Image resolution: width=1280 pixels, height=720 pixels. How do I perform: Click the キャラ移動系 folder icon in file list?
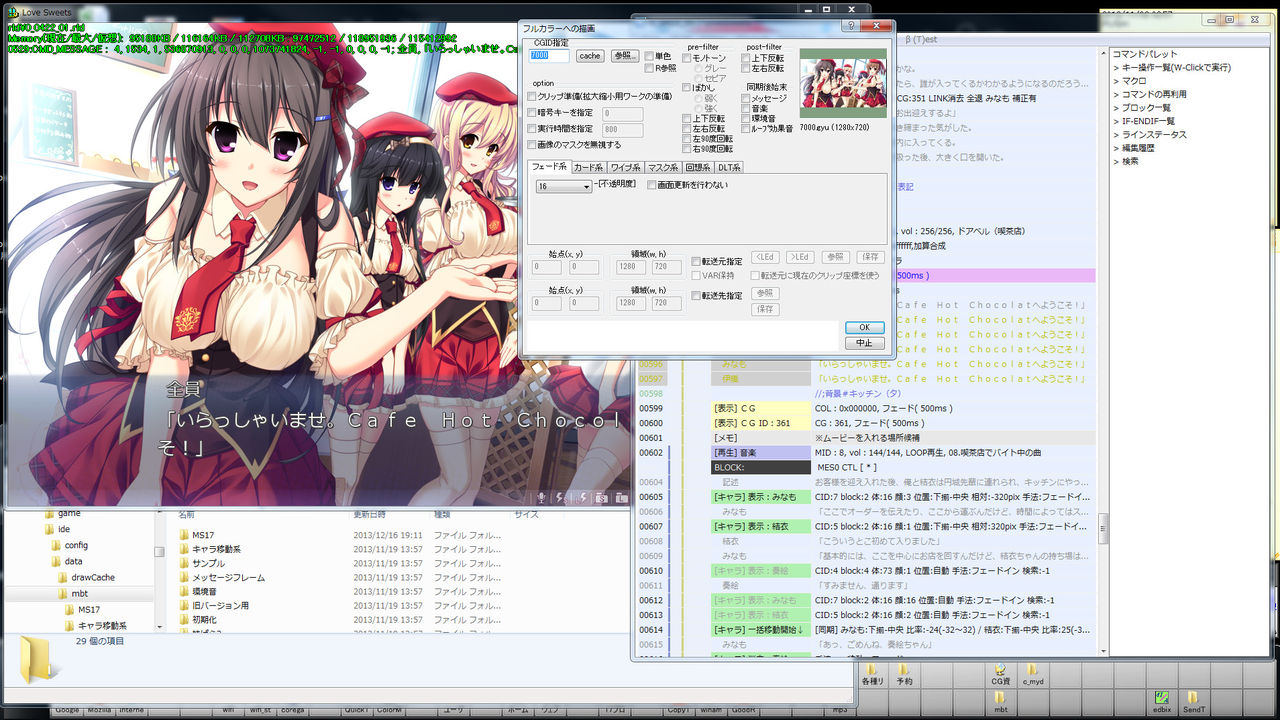point(184,549)
